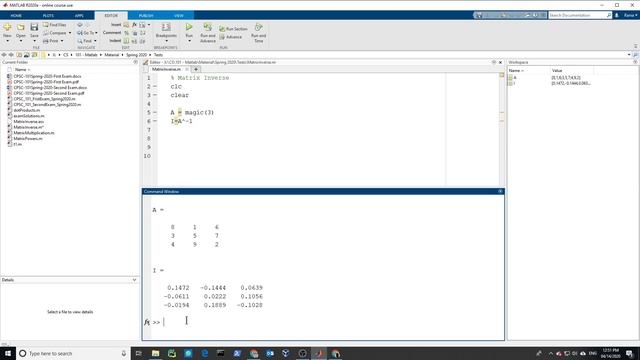Select variable I in Workspace
The image size is (640, 360).
point(514,83)
